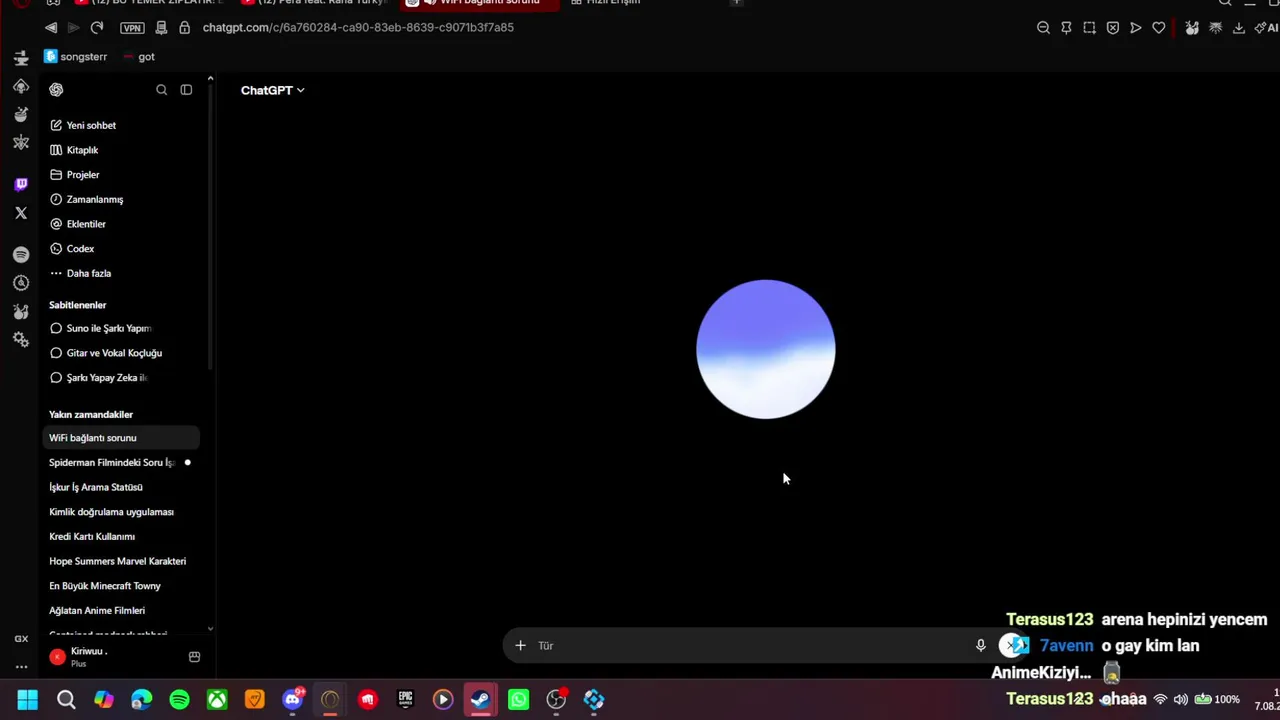
Task: Open Spotify from the taskbar
Action: [179, 700]
